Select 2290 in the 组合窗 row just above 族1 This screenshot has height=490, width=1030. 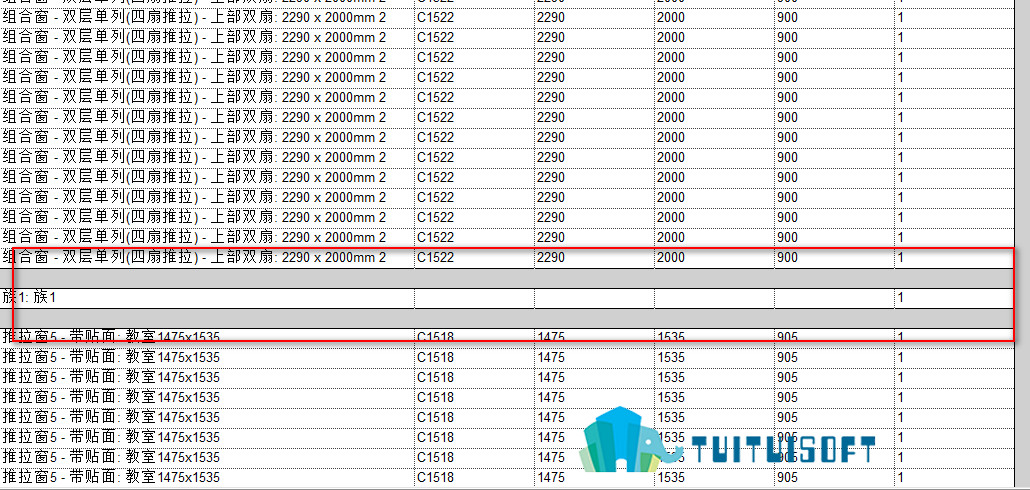[550, 257]
